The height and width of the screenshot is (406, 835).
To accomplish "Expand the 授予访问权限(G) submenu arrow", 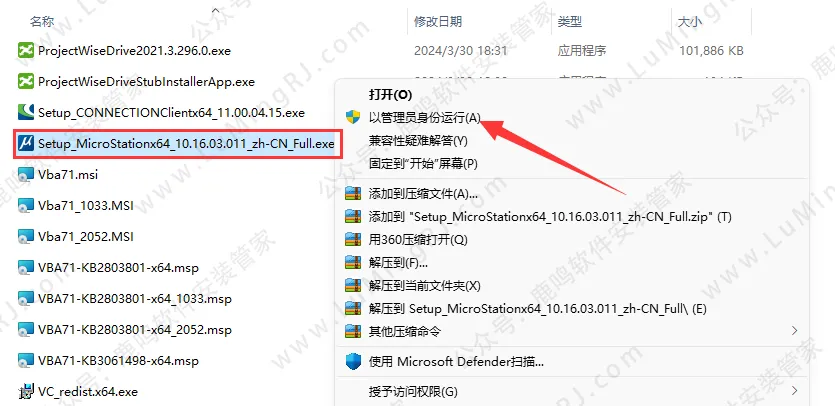I will pos(795,391).
